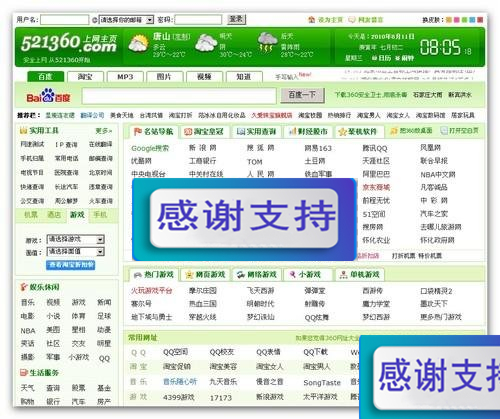
Task: Click the 登录 login button
Action: tap(236, 19)
